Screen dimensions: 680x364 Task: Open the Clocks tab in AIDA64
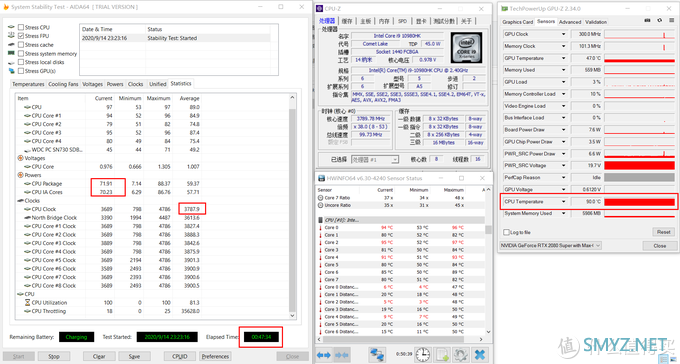(x=136, y=84)
